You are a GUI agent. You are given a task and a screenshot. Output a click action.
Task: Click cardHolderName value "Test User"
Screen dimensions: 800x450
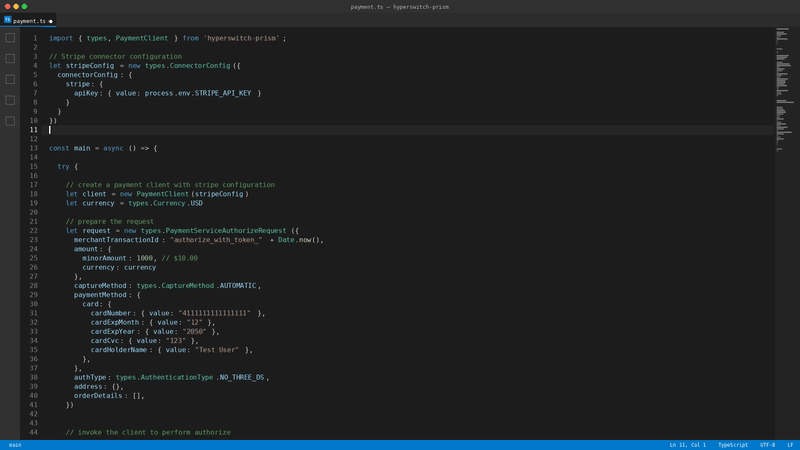click(217, 351)
